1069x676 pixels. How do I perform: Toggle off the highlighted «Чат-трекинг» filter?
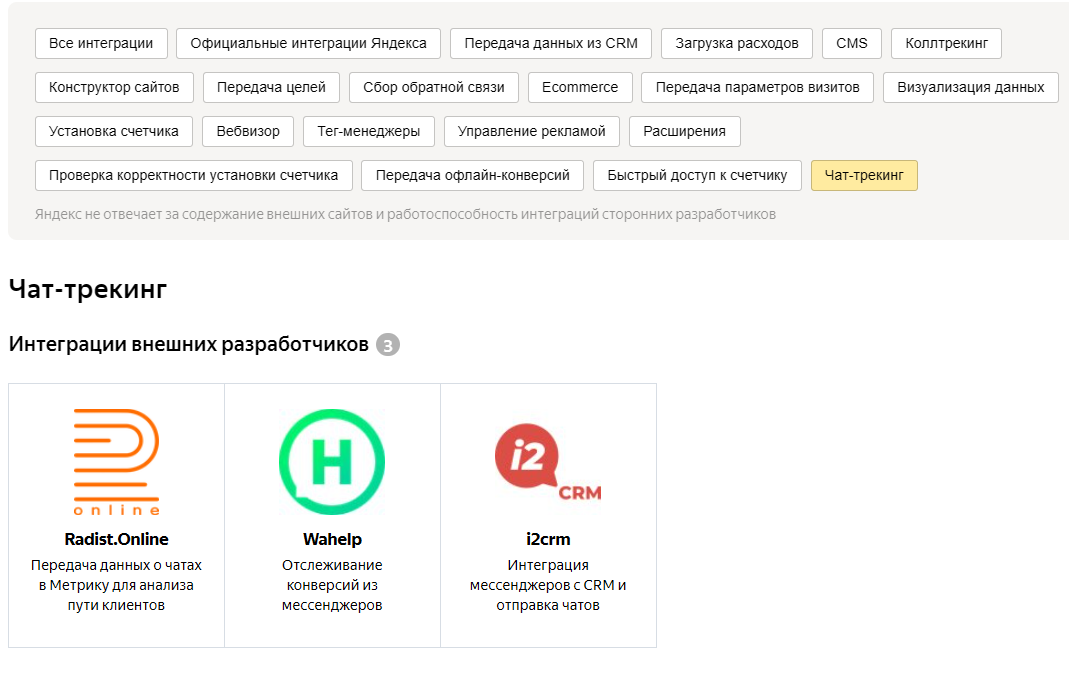tap(864, 175)
